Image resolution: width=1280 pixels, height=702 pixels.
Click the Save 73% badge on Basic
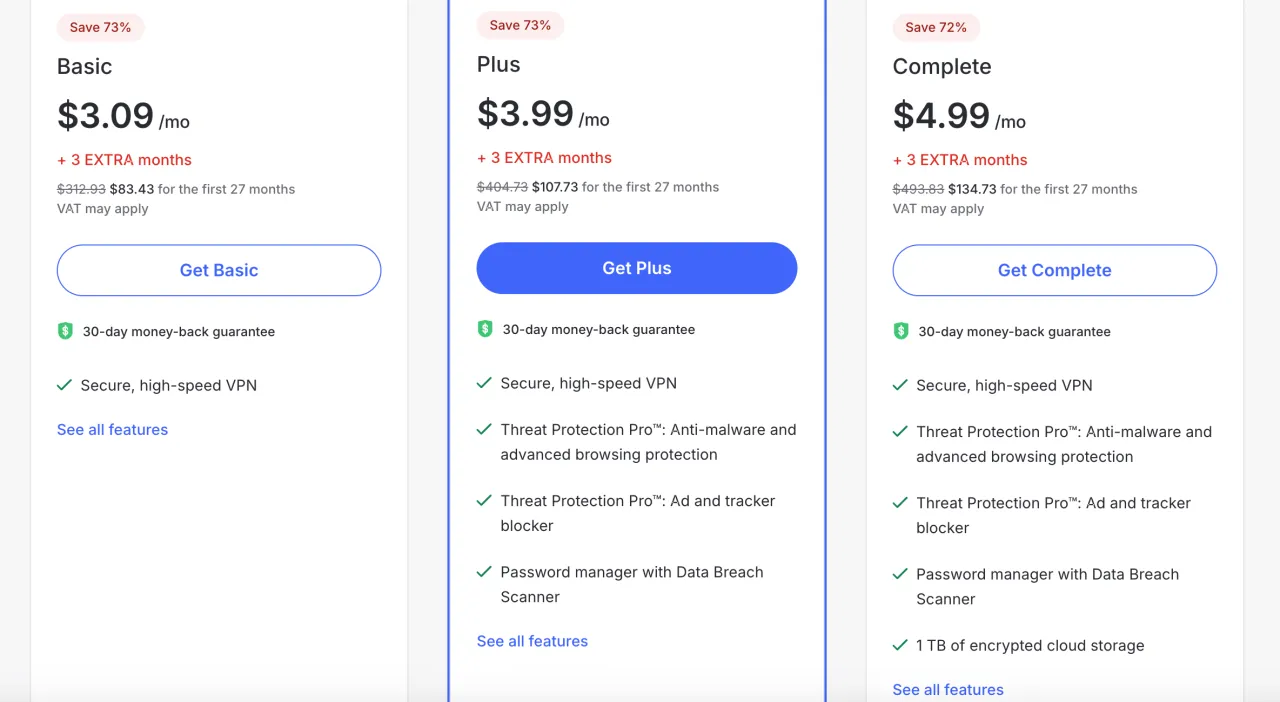pos(100,27)
